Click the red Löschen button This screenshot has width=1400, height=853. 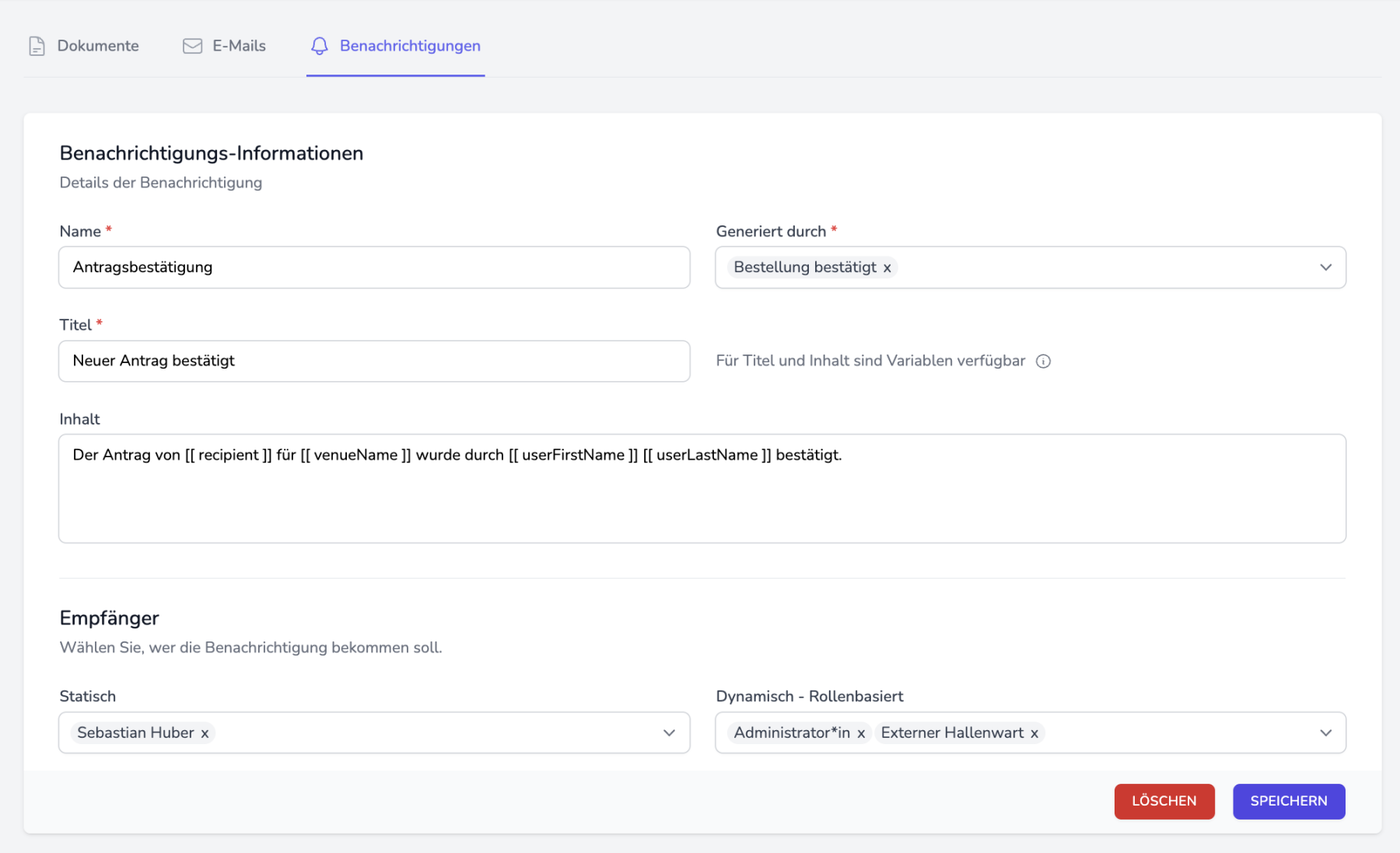[x=1164, y=801]
